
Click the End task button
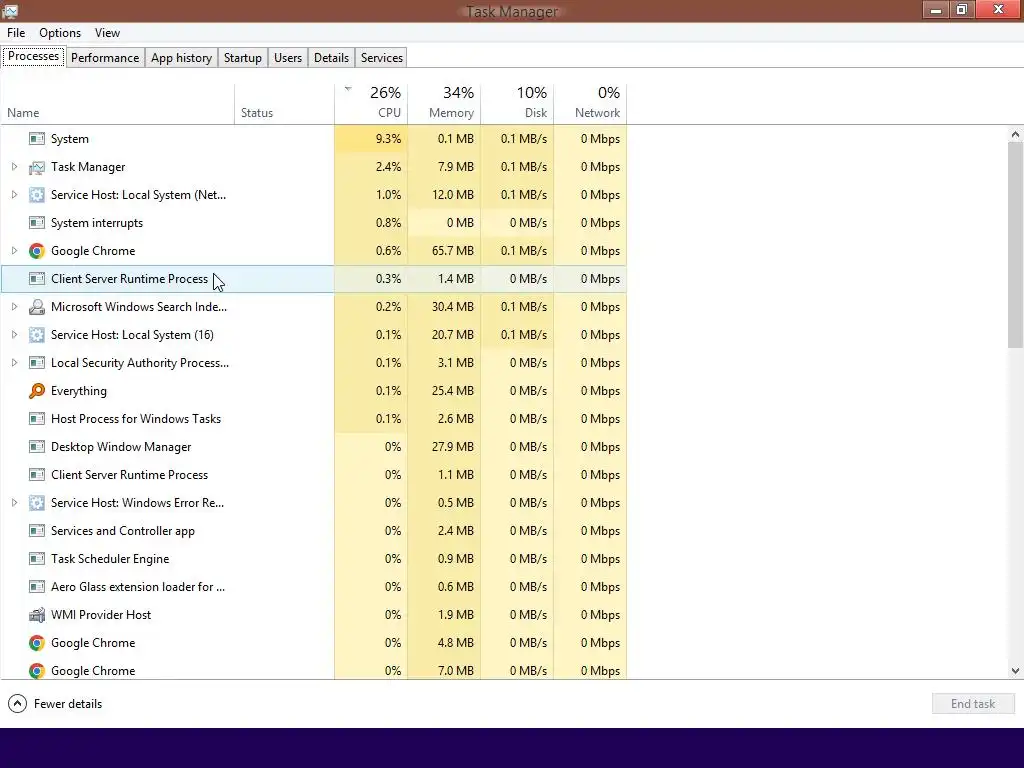click(972, 703)
